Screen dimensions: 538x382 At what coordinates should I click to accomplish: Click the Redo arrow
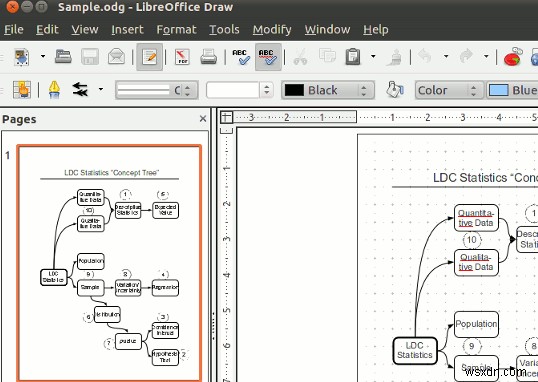click(466, 56)
